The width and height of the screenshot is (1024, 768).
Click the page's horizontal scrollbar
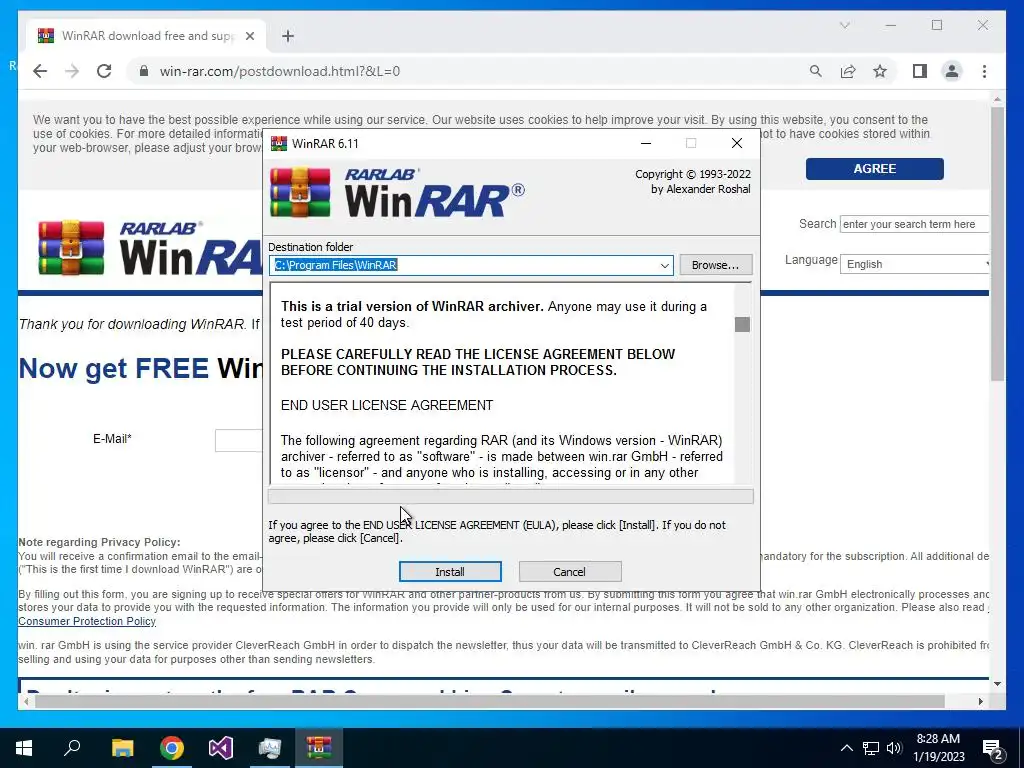[x=490, y=701]
